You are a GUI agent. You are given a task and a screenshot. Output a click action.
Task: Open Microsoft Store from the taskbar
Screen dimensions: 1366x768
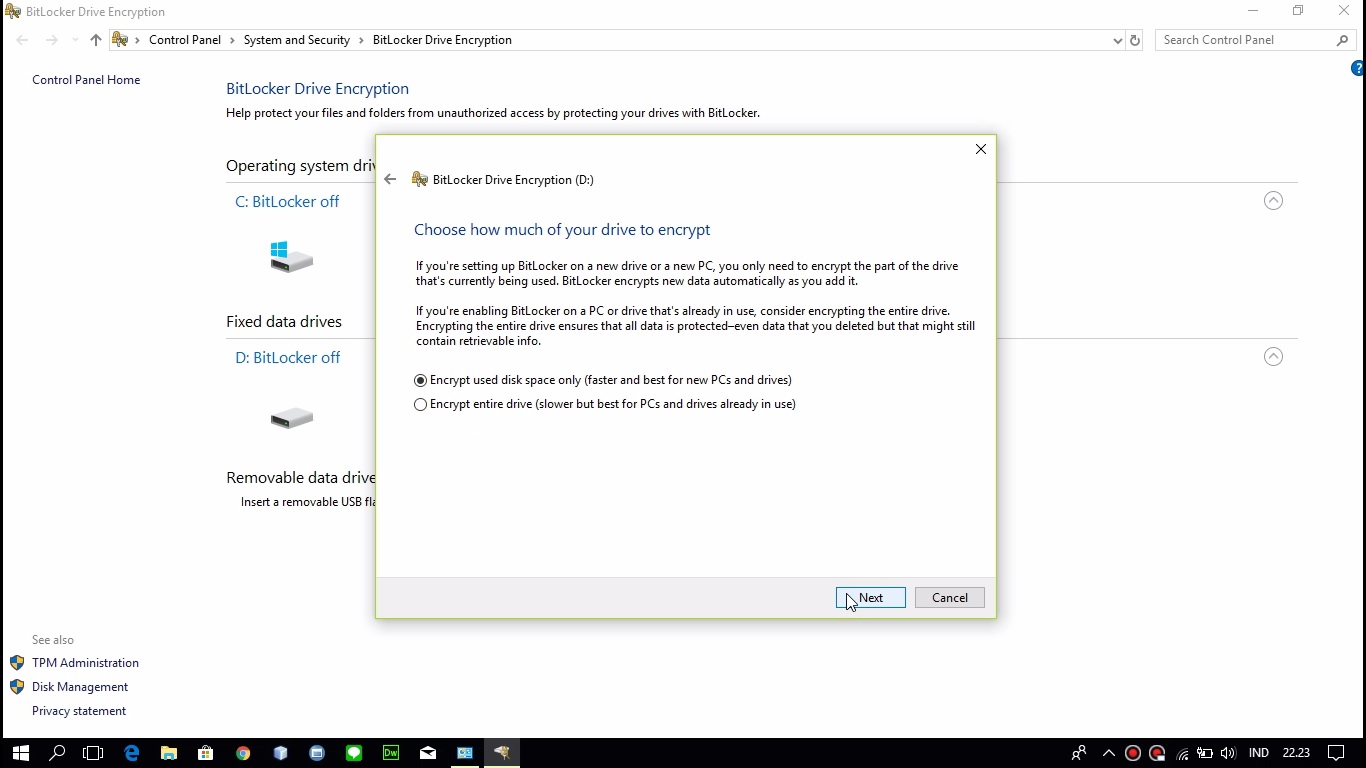tap(205, 753)
